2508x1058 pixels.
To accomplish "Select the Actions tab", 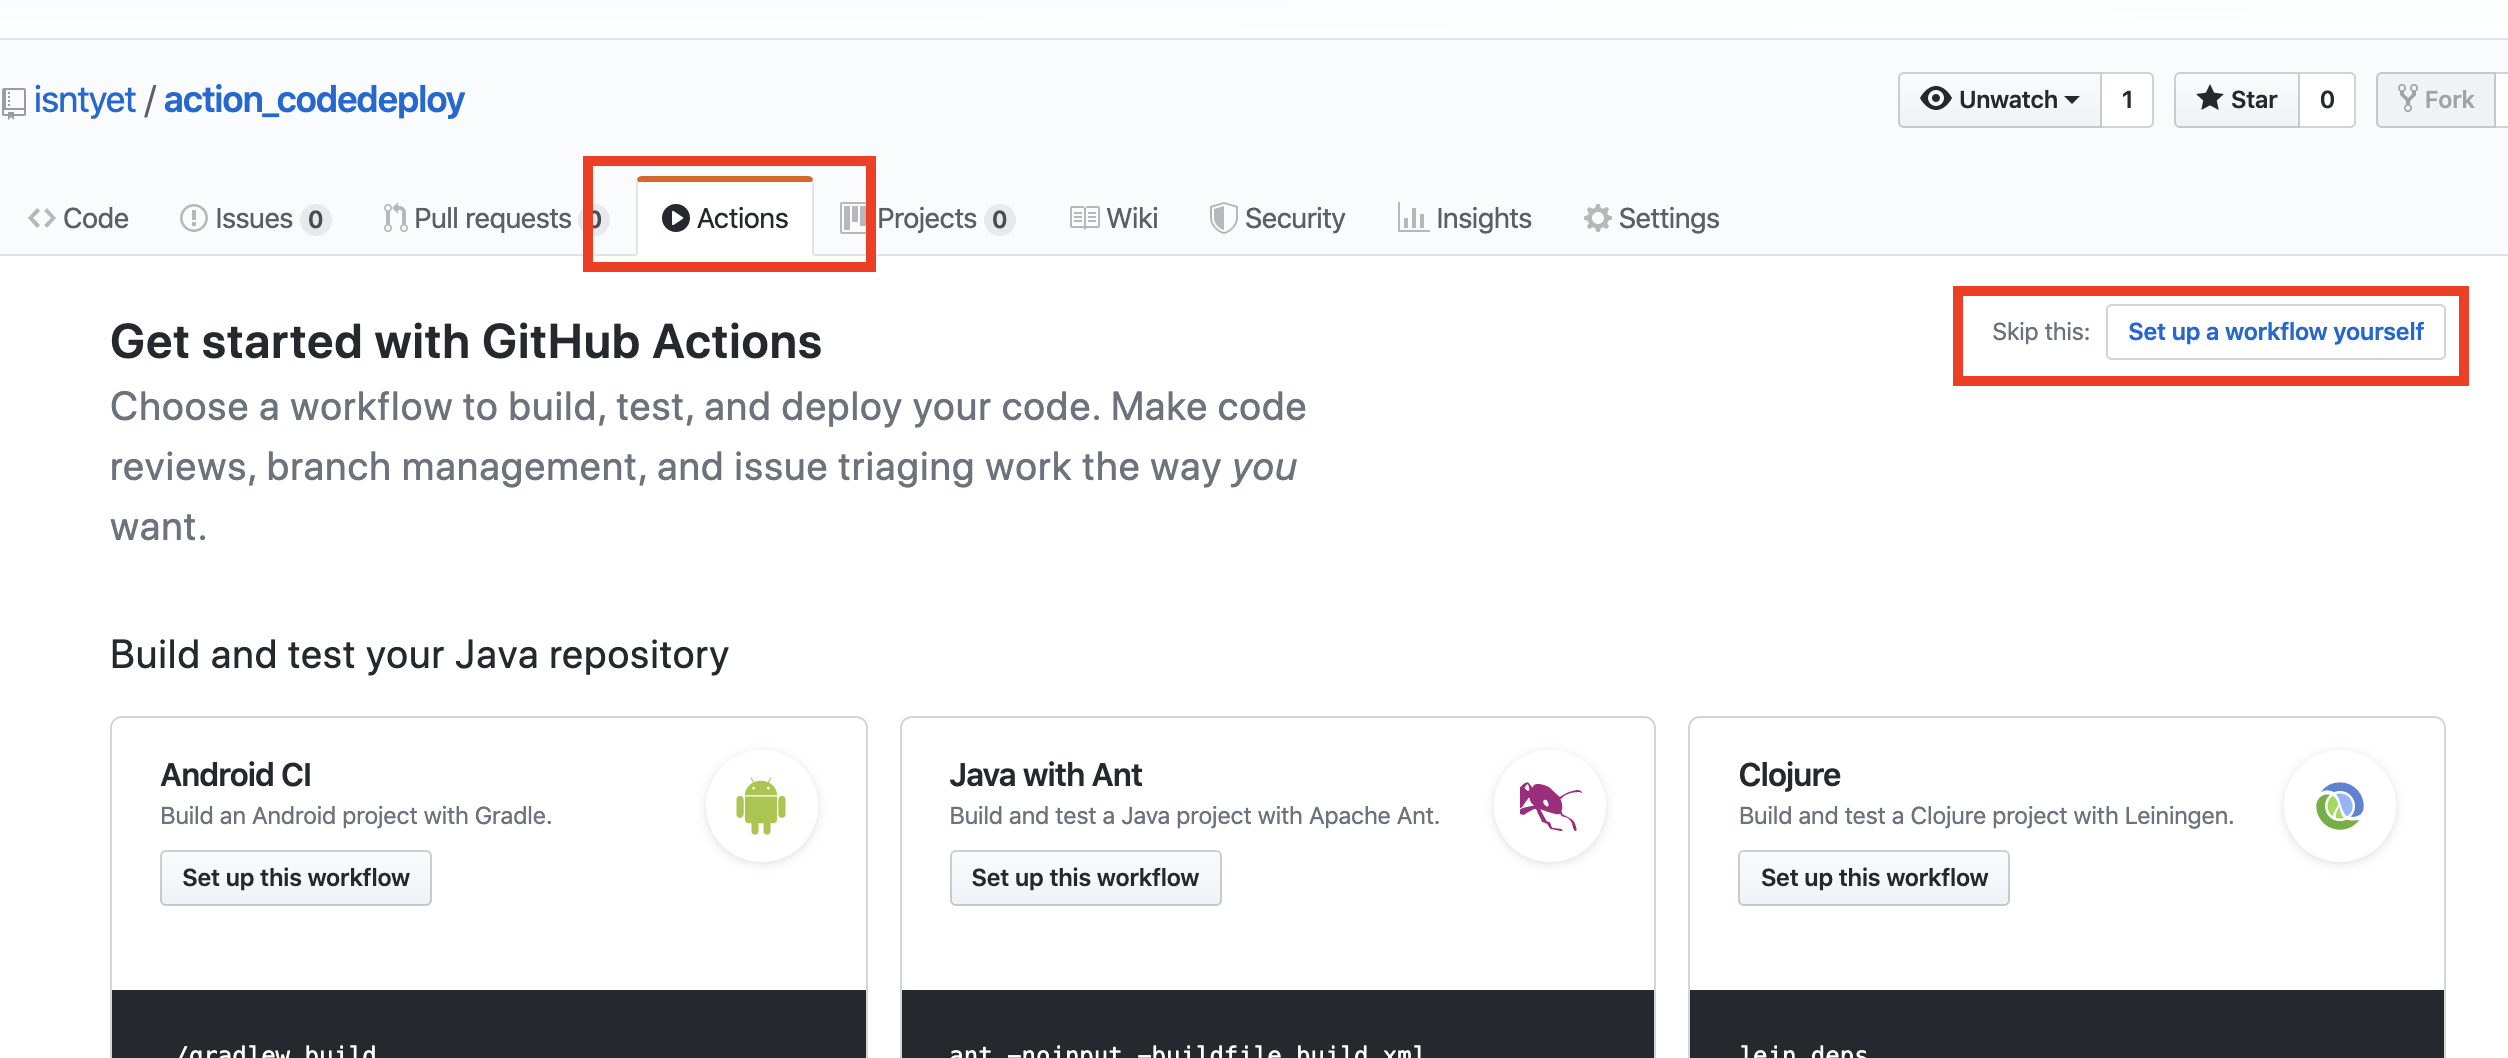I will pos(725,218).
